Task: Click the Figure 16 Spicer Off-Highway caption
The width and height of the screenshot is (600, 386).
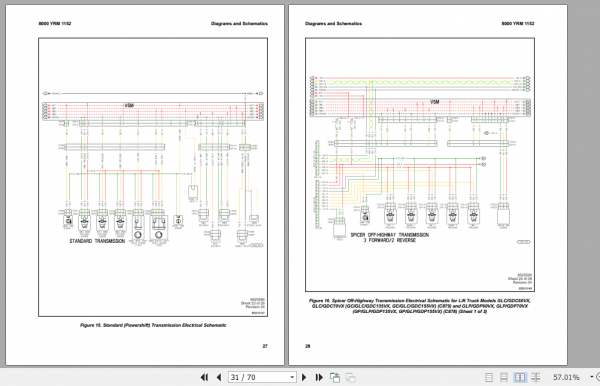Action: [420, 306]
